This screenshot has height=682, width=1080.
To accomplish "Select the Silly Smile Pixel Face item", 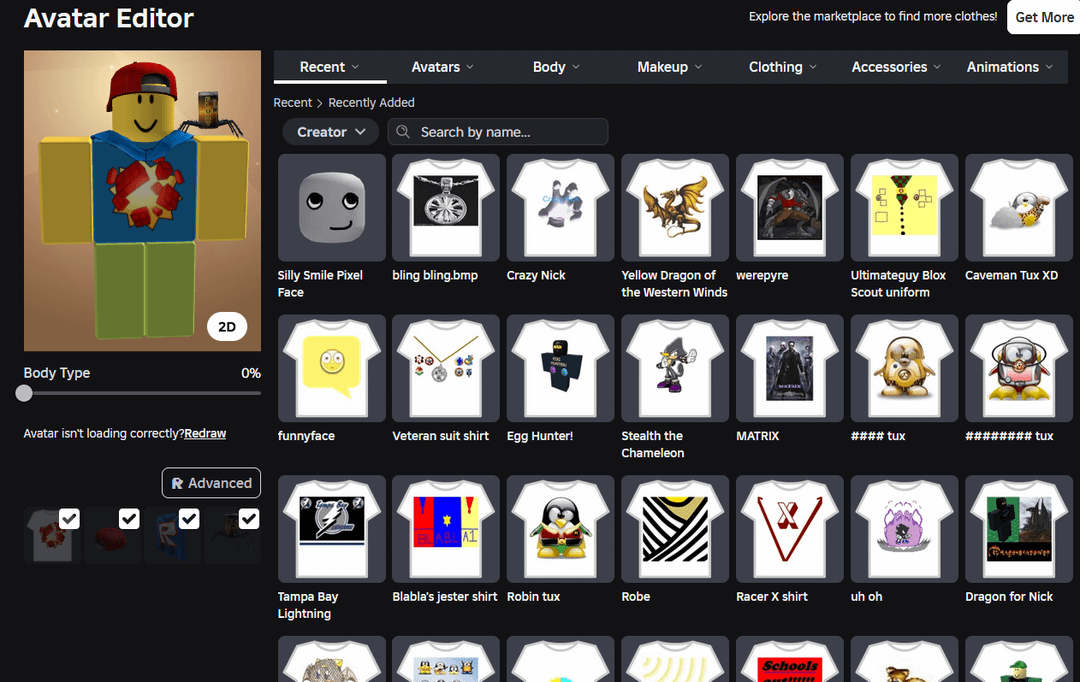I will 331,207.
